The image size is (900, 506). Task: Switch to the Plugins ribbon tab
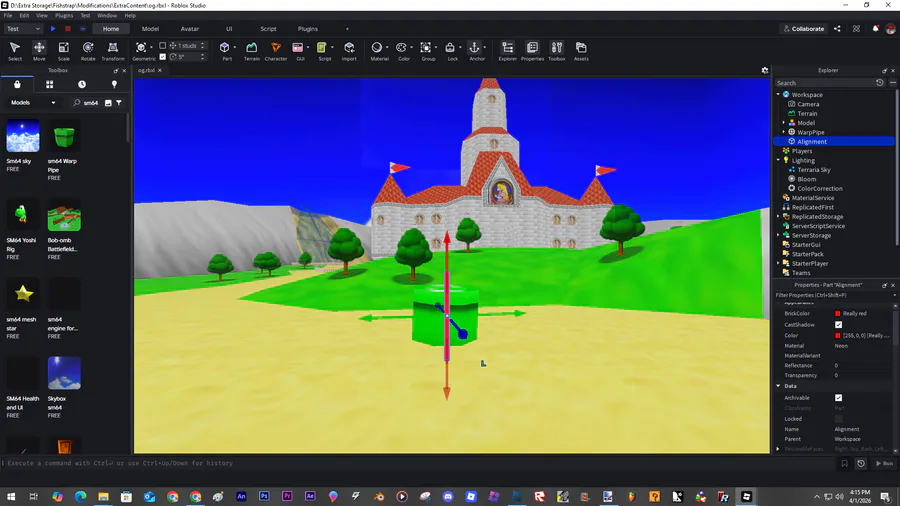tap(308, 29)
